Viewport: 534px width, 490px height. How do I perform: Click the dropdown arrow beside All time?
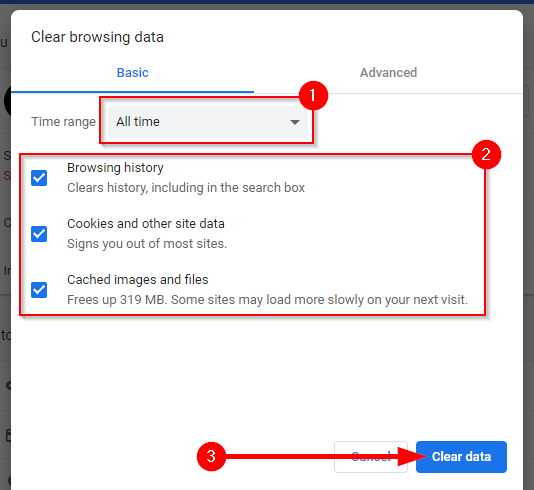(x=295, y=122)
